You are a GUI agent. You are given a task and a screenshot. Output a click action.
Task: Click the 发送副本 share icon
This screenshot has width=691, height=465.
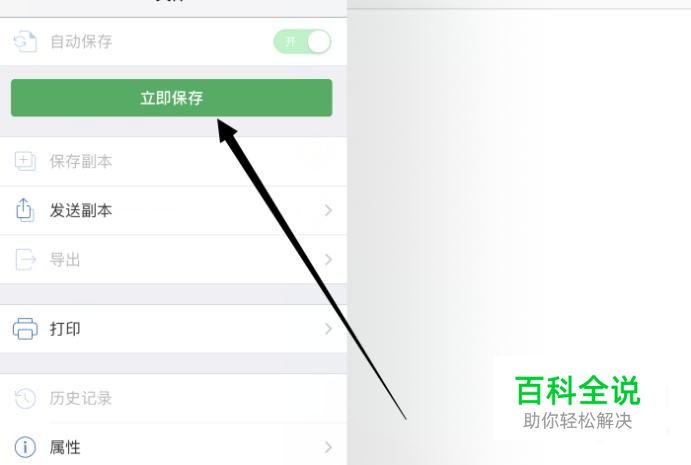25,210
